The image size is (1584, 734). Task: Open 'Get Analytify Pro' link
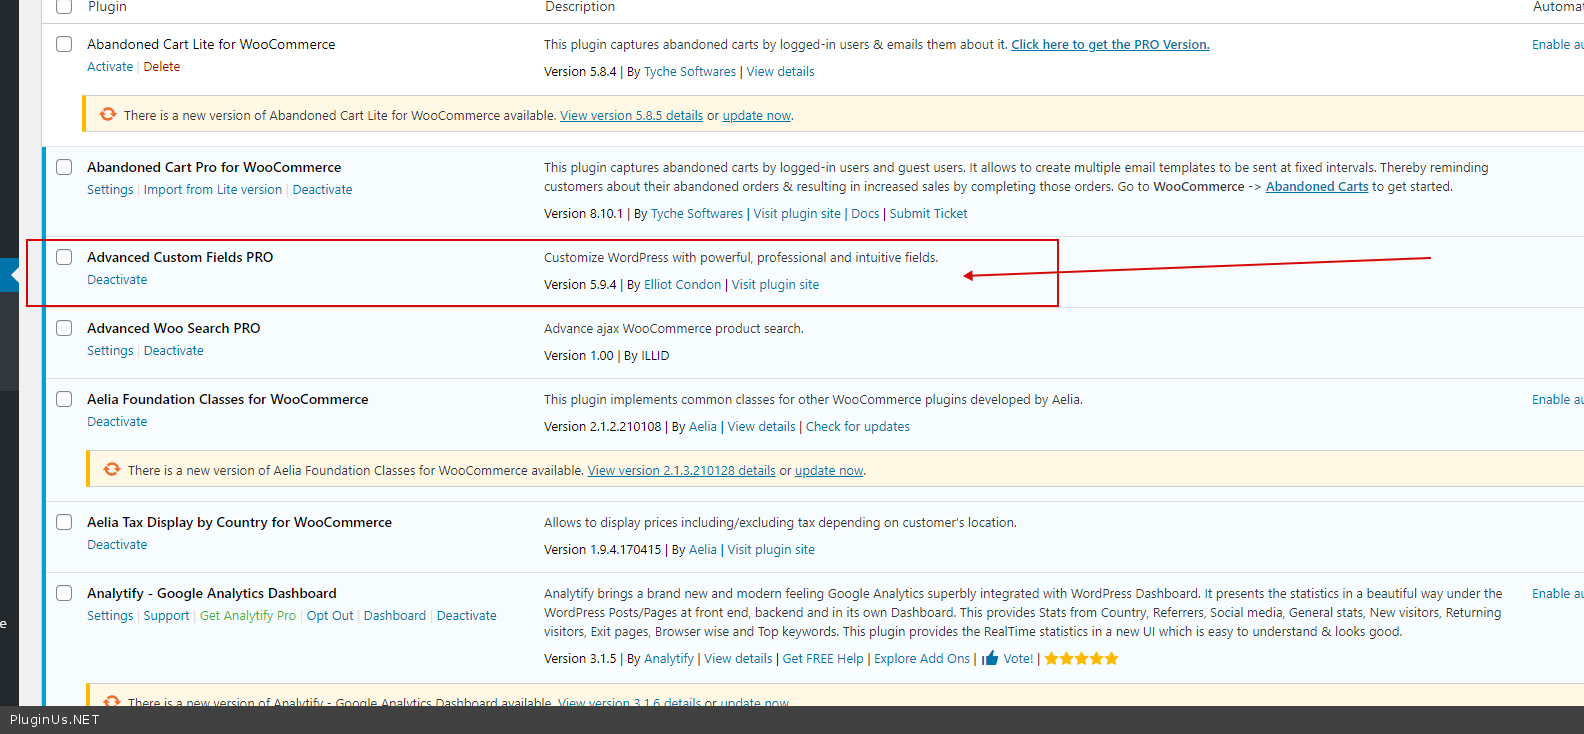click(248, 616)
